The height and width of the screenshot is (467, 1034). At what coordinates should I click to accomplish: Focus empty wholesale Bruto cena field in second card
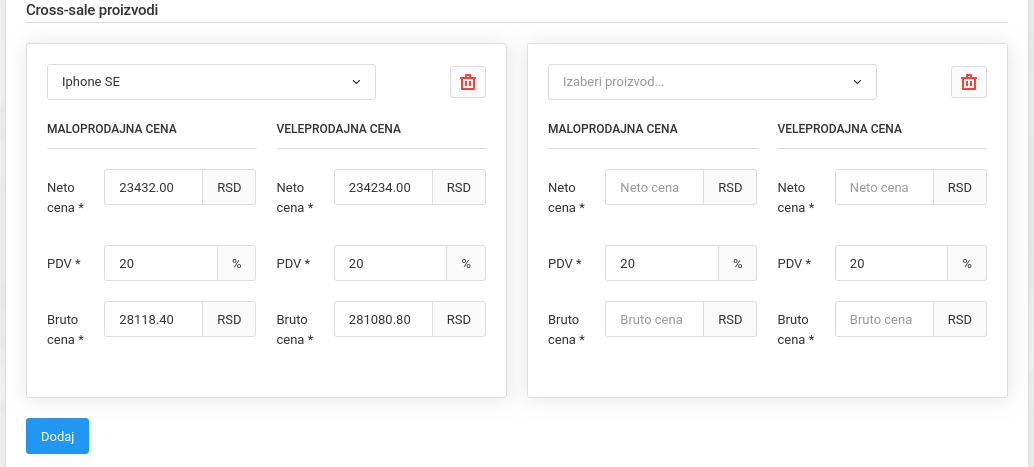(x=884, y=320)
